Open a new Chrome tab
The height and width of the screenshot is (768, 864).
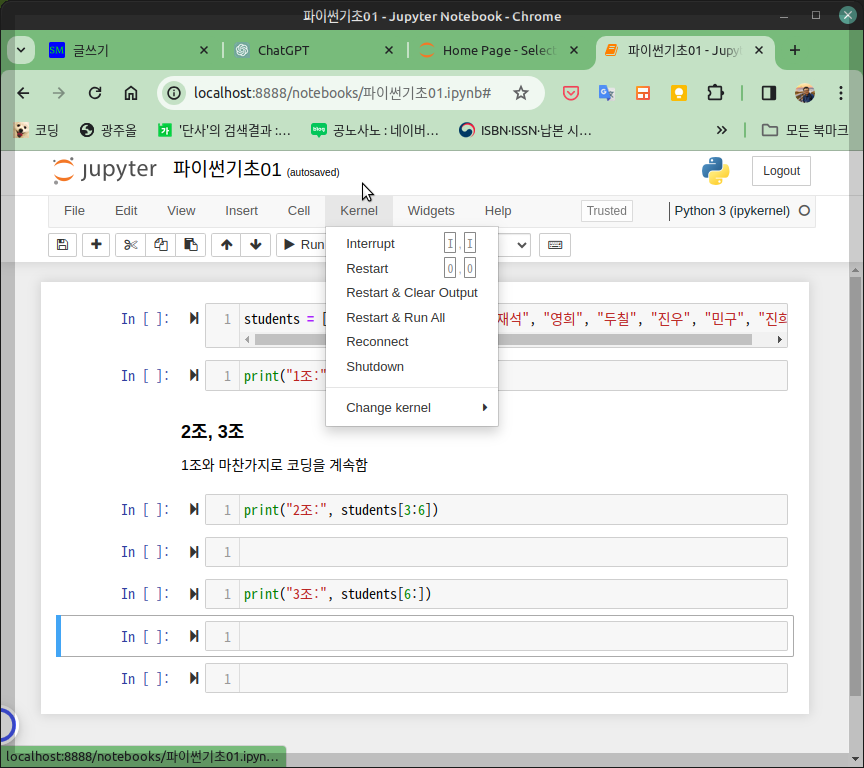[x=795, y=50]
